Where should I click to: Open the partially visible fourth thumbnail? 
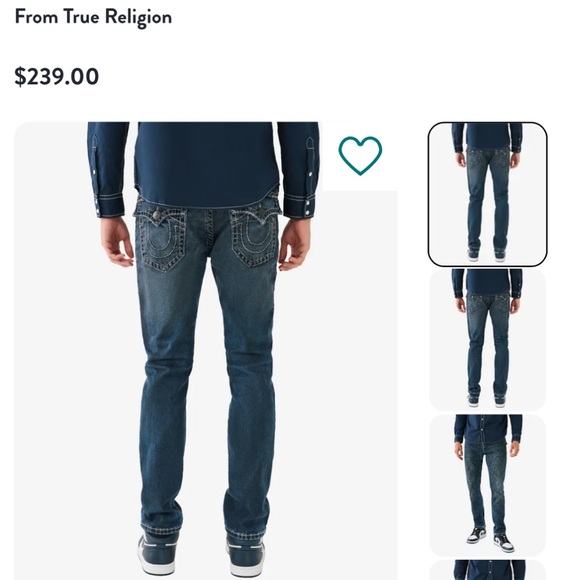[x=488, y=570]
